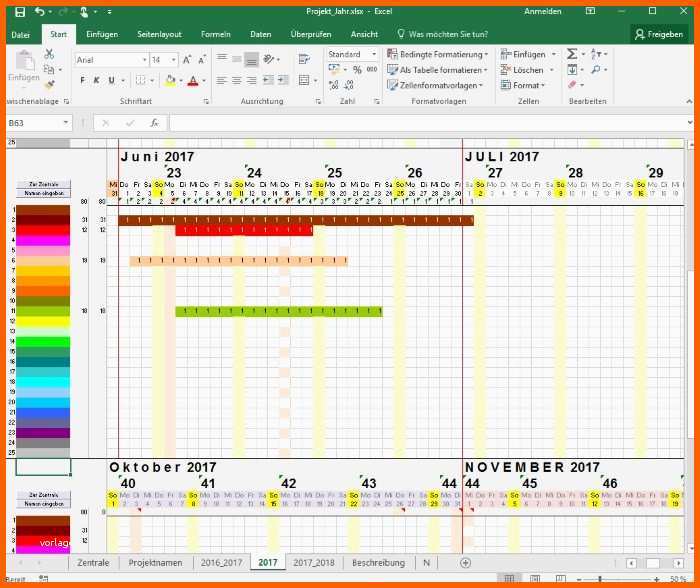Clear contents with the eraser icon

point(572,84)
